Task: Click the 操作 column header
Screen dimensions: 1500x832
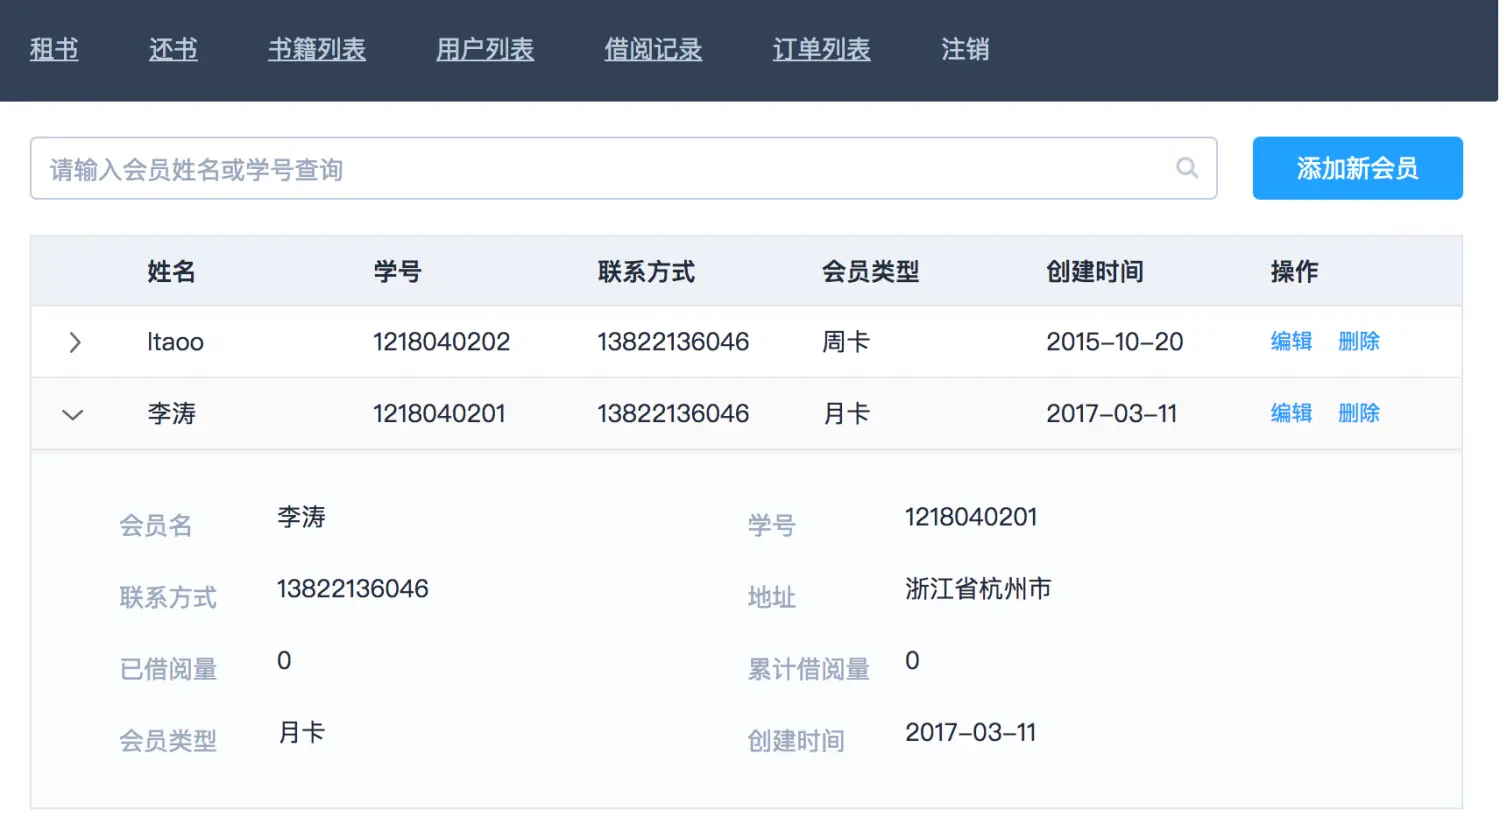Action: click(x=1294, y=271)
